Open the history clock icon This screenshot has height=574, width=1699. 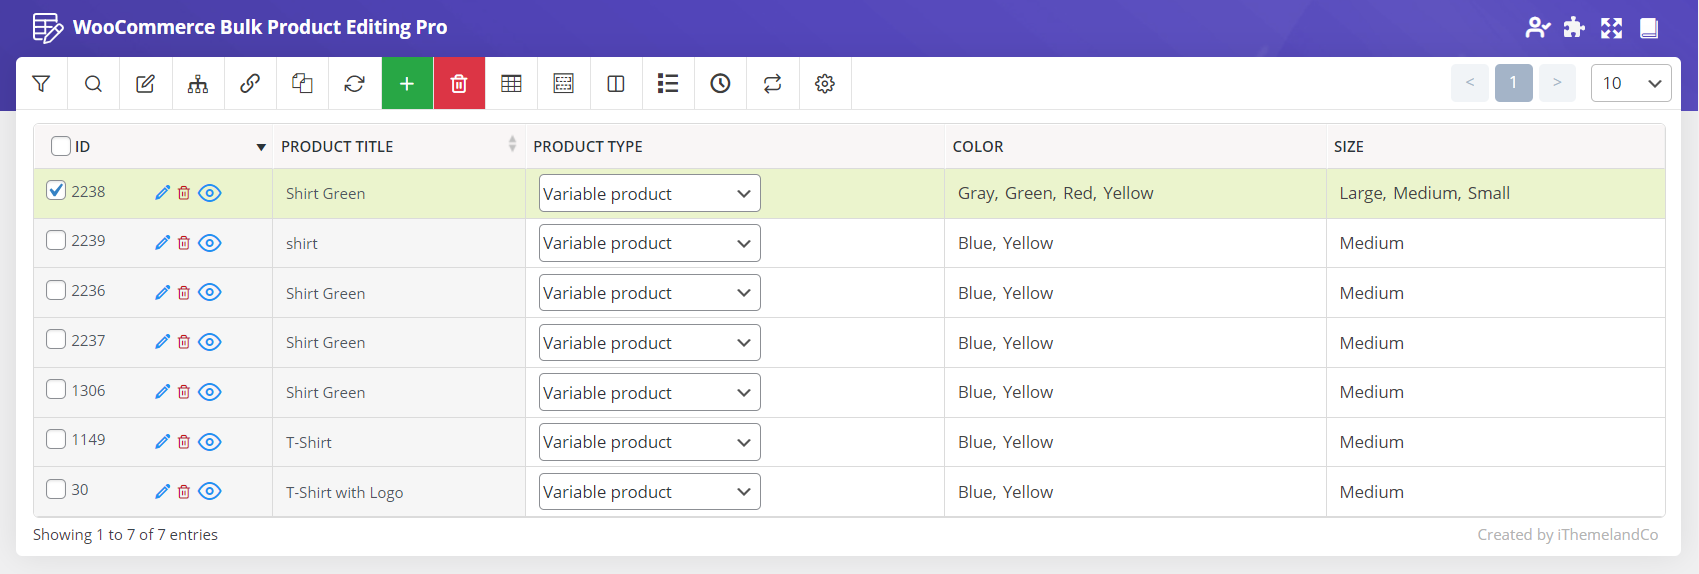click(720, 84)
